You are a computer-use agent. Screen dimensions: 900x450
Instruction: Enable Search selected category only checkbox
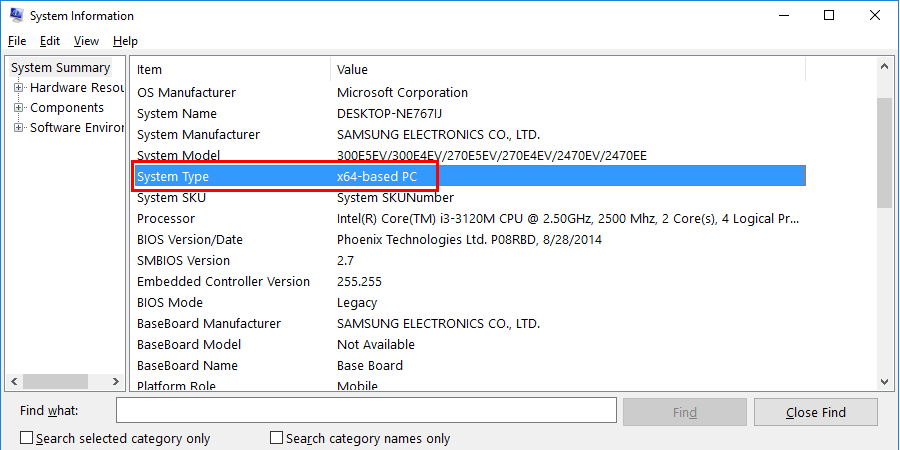coord(26,438)
